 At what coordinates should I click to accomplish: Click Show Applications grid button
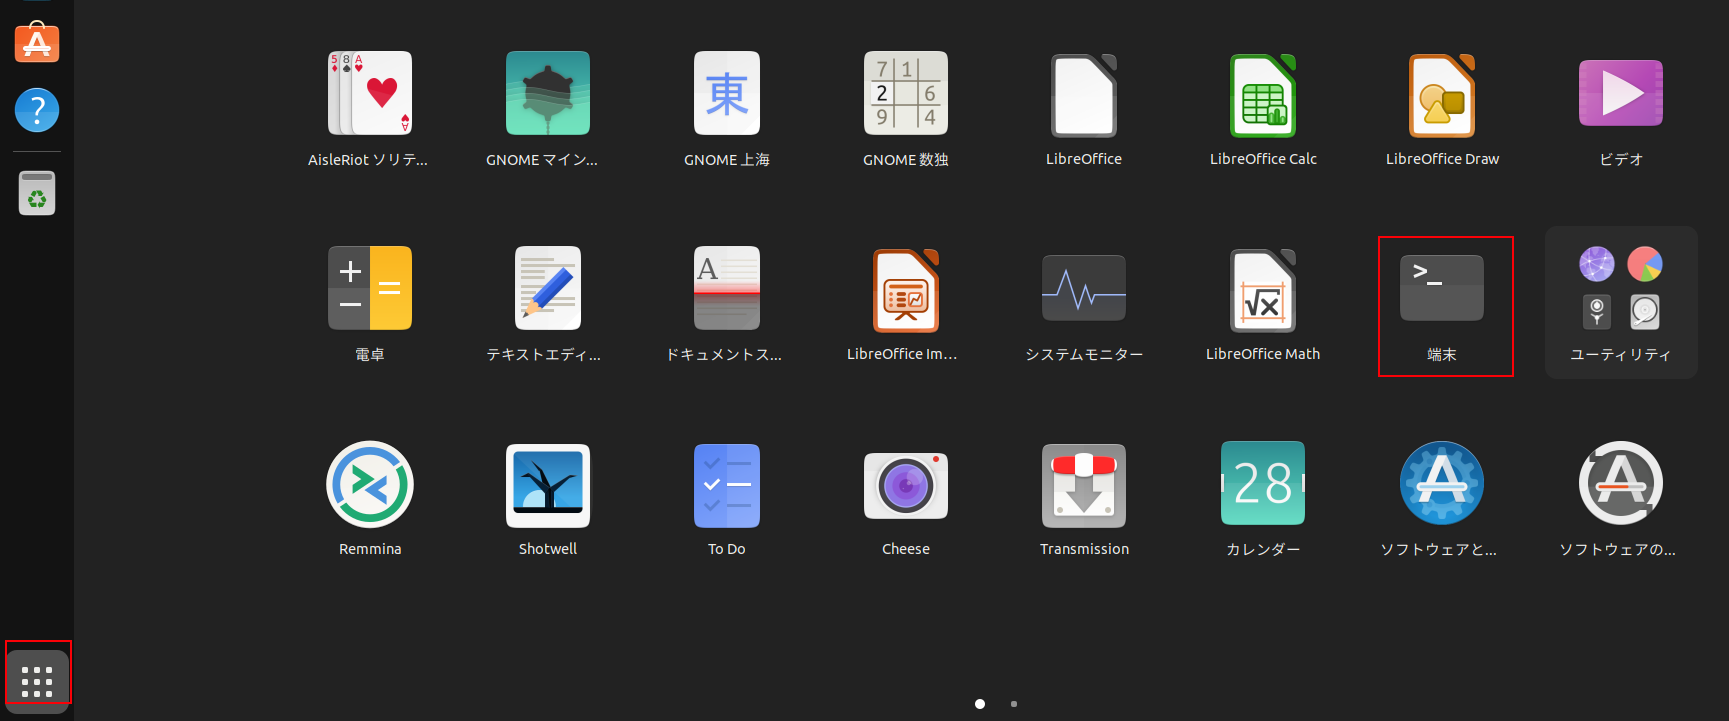pyautogui.click(x=37, y=681)
